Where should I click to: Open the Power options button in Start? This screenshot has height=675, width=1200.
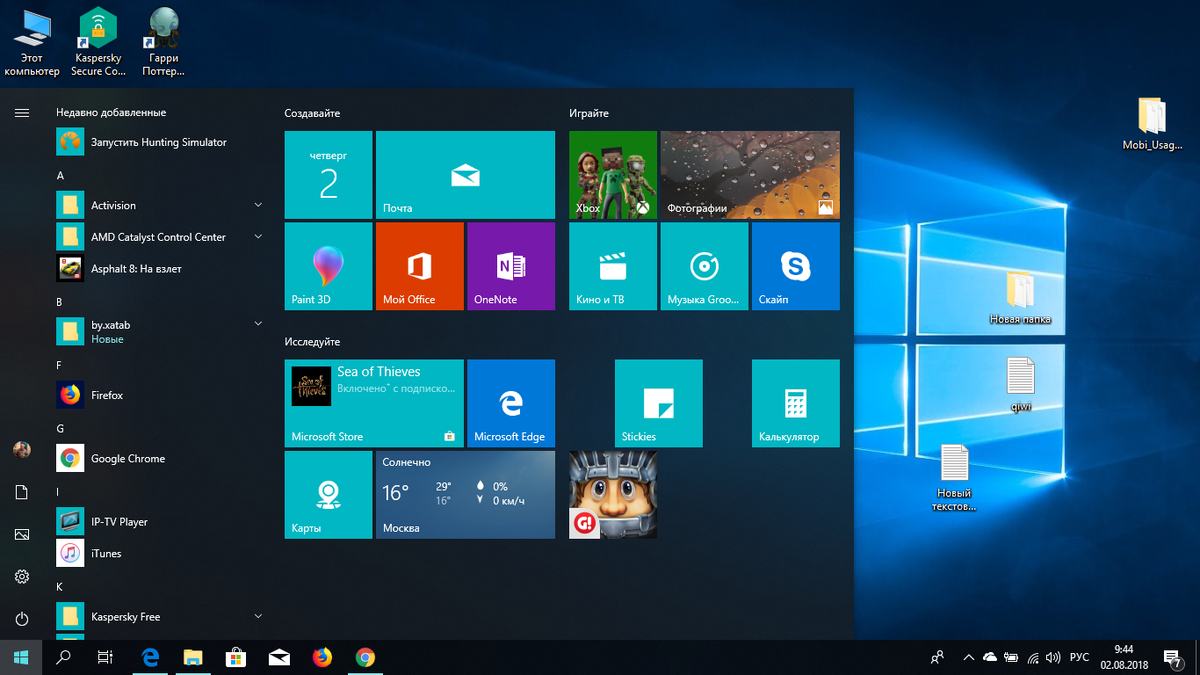[x=22, y=619]
